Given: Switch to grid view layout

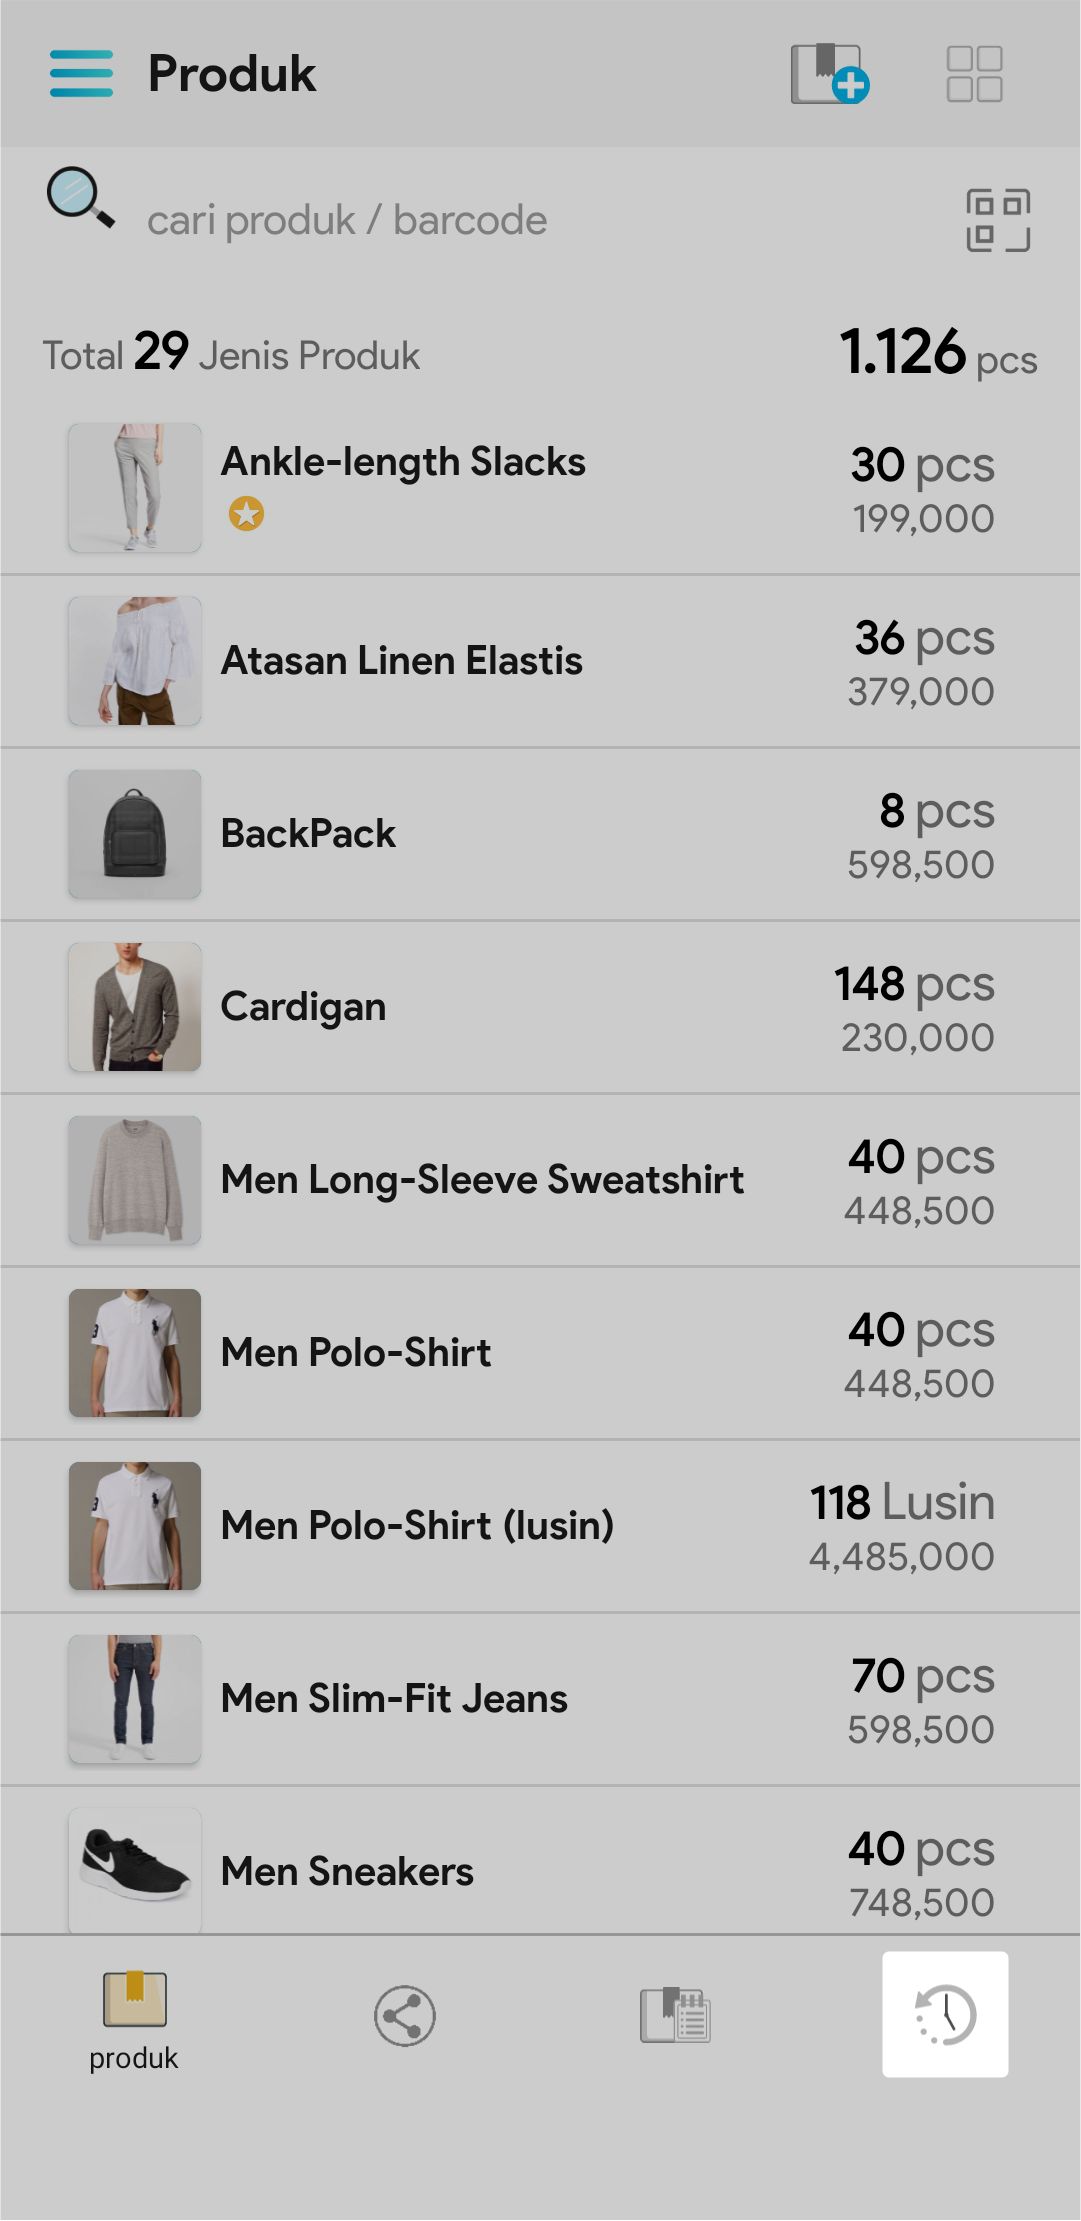Looking at the screenshot, I should pos(974,74).
